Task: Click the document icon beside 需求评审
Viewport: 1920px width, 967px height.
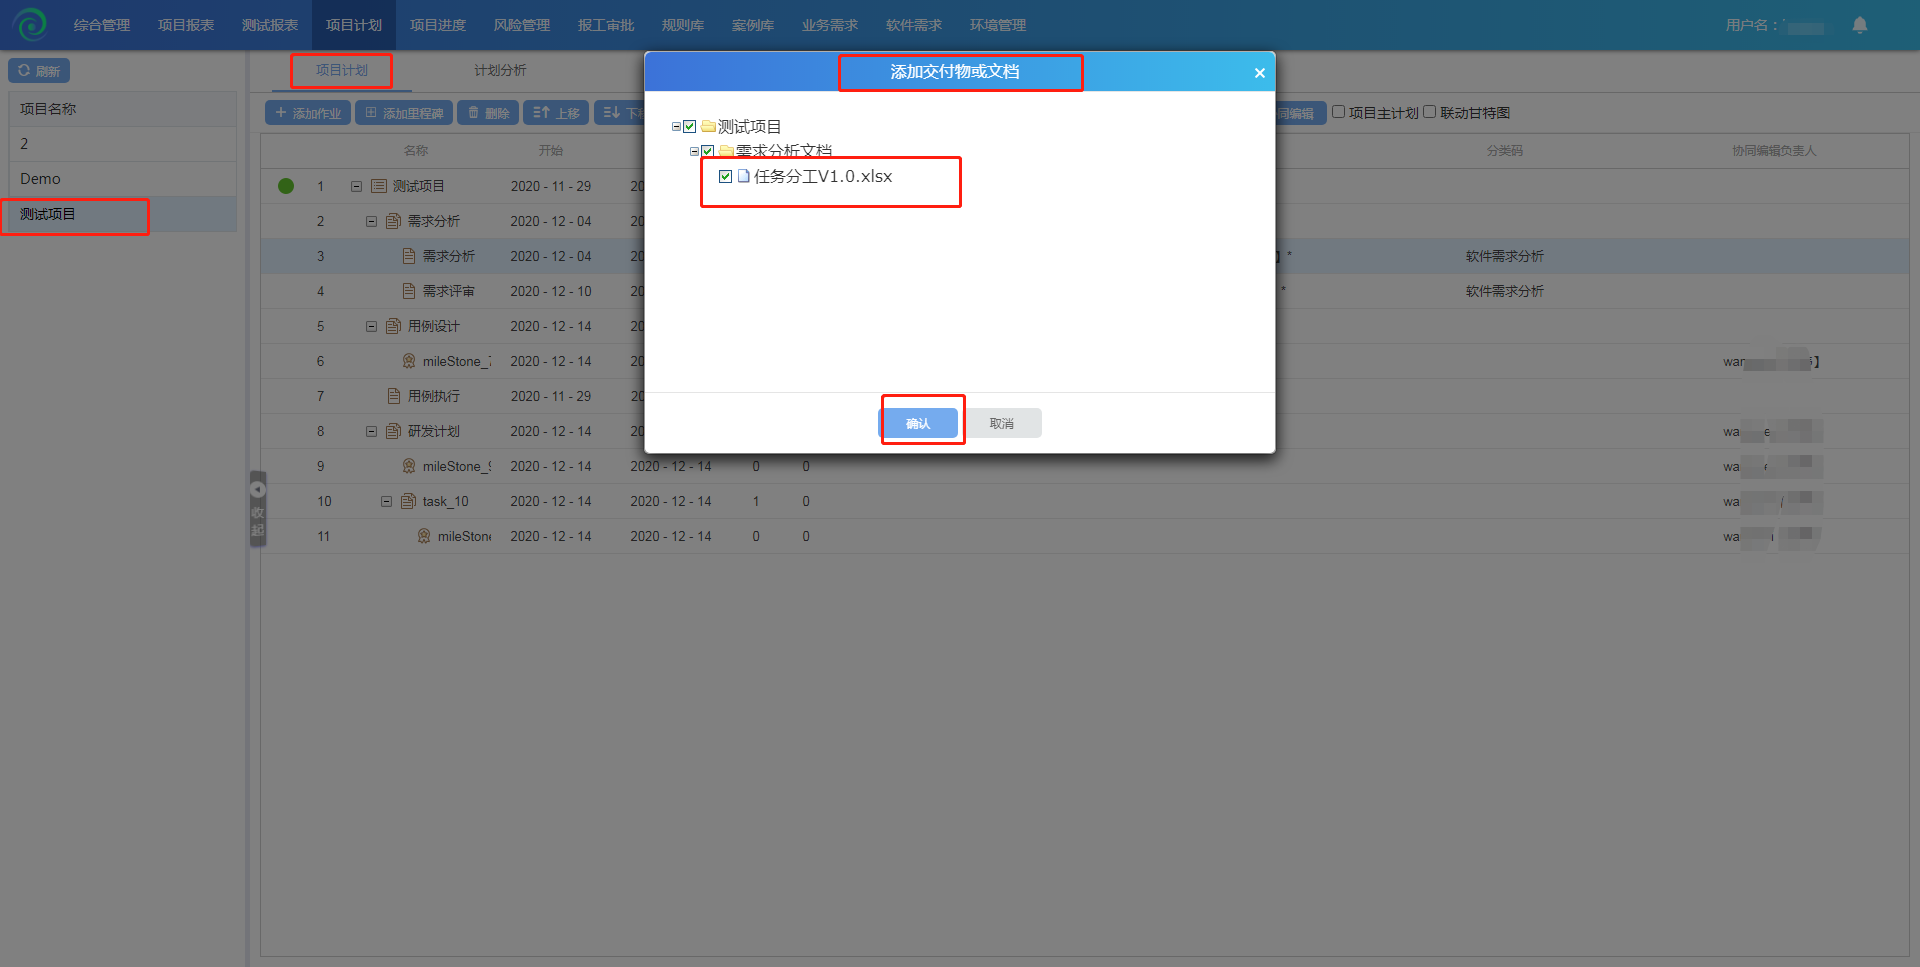Action: tap(409, 291)
